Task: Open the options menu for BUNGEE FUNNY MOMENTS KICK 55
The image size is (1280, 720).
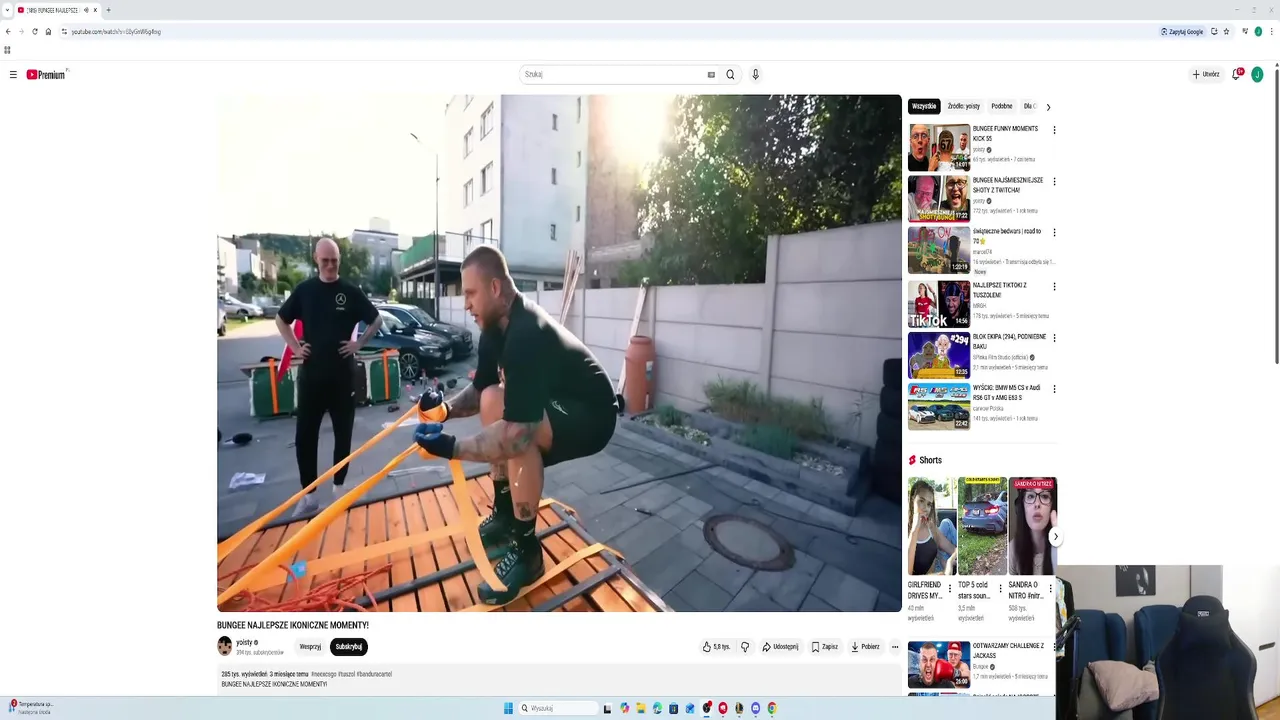Action: 1054,130
